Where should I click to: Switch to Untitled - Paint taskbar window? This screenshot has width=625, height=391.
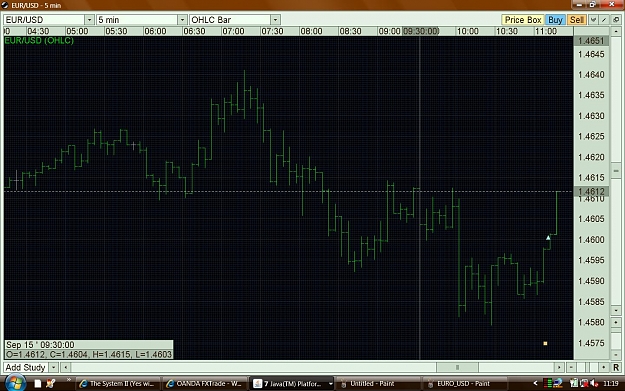[x=378, y=383]
